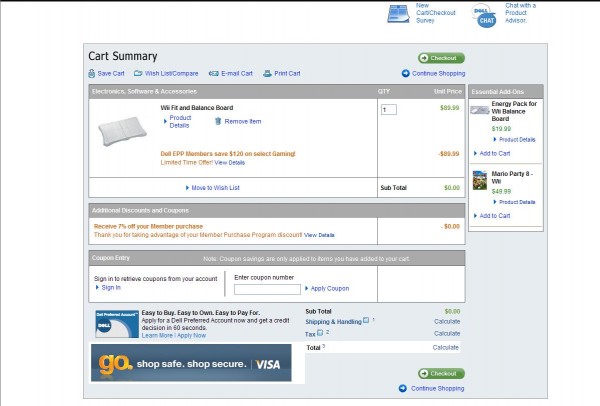
Task: Click the Wish List/Compare folder icon
Action: (138, 73)
